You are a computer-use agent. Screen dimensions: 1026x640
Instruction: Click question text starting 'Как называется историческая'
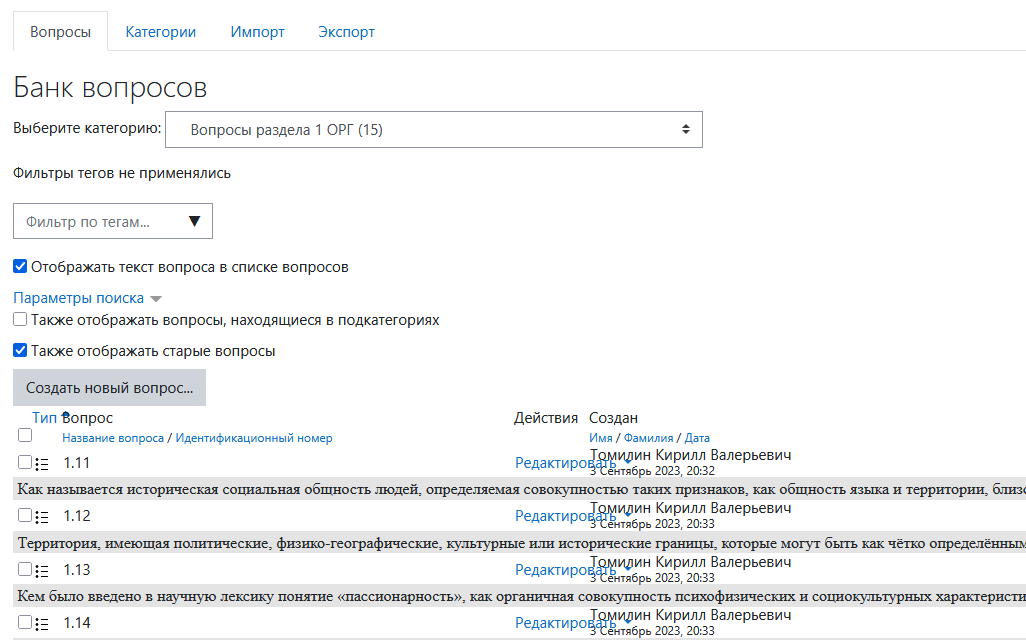[x=522, y=489]
